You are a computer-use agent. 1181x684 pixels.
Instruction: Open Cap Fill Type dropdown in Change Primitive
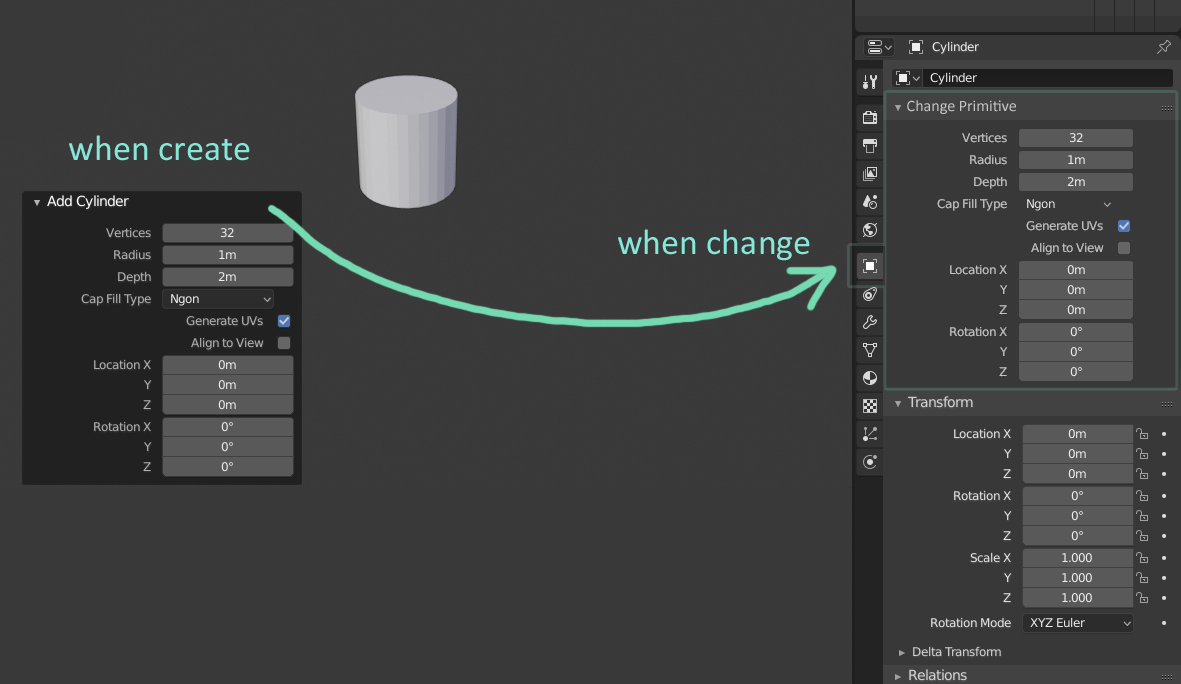[1068, 204]
